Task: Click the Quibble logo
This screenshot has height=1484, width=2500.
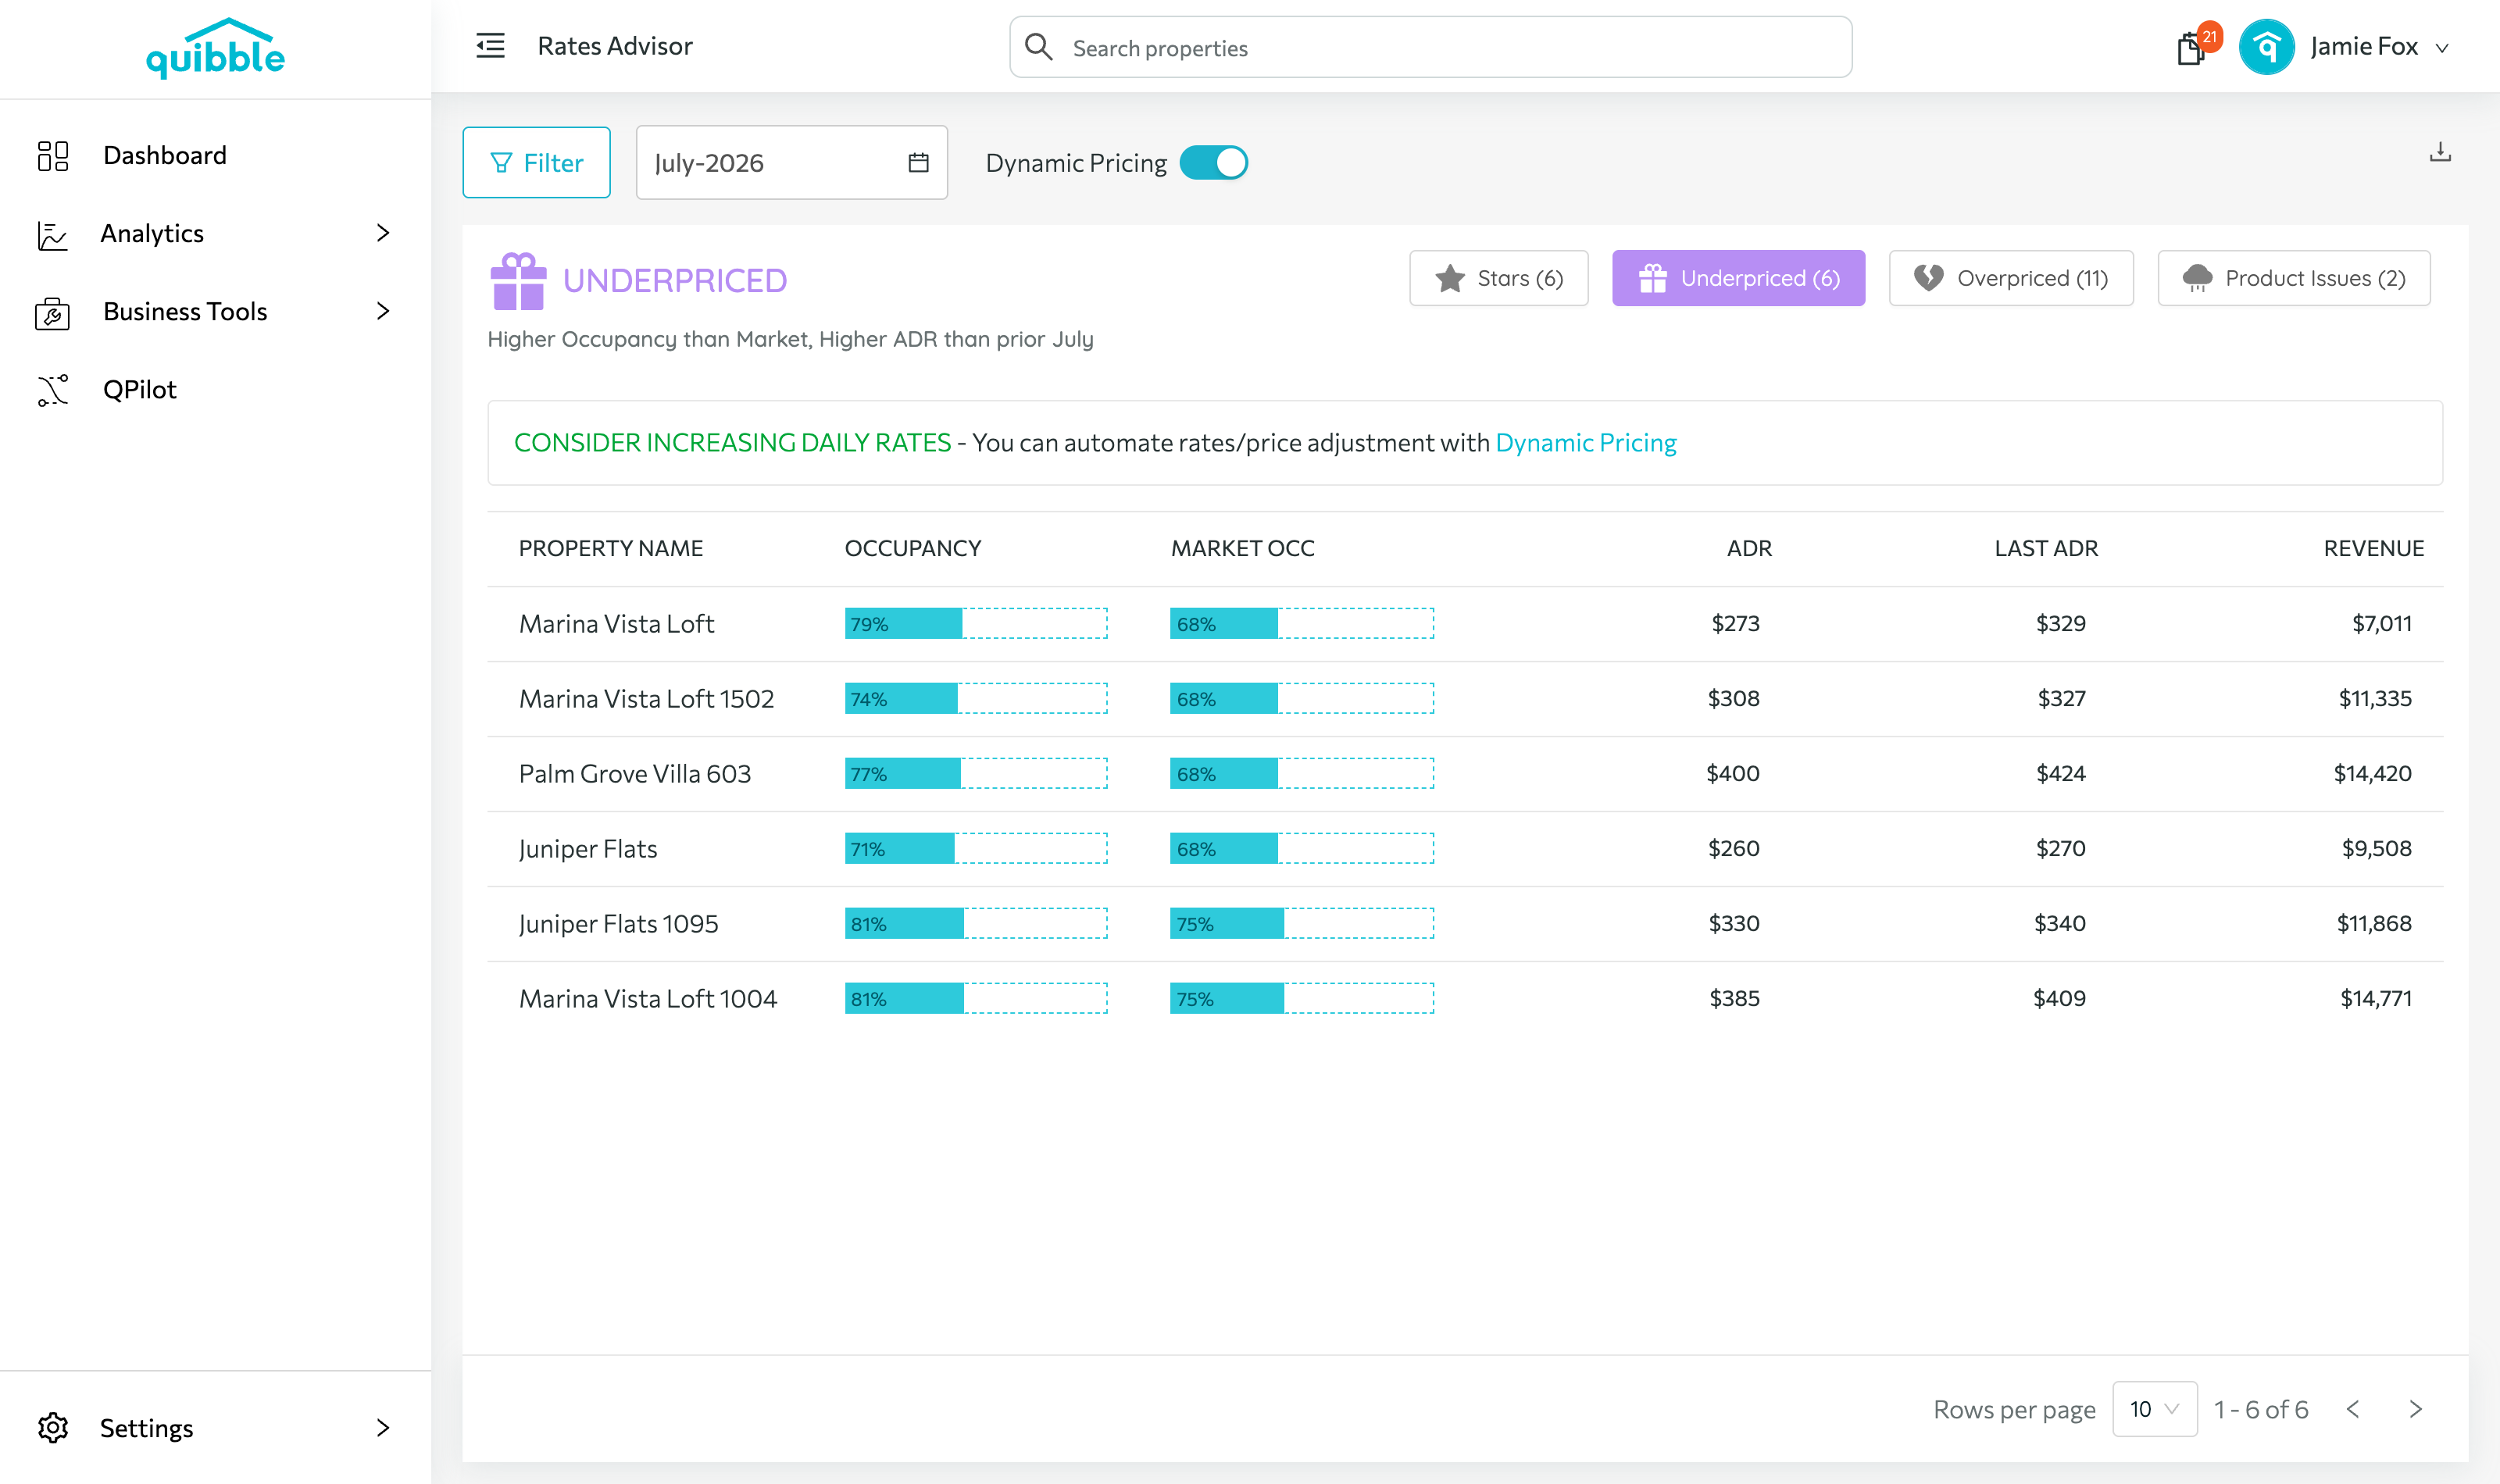Action: tap(215, 48)
